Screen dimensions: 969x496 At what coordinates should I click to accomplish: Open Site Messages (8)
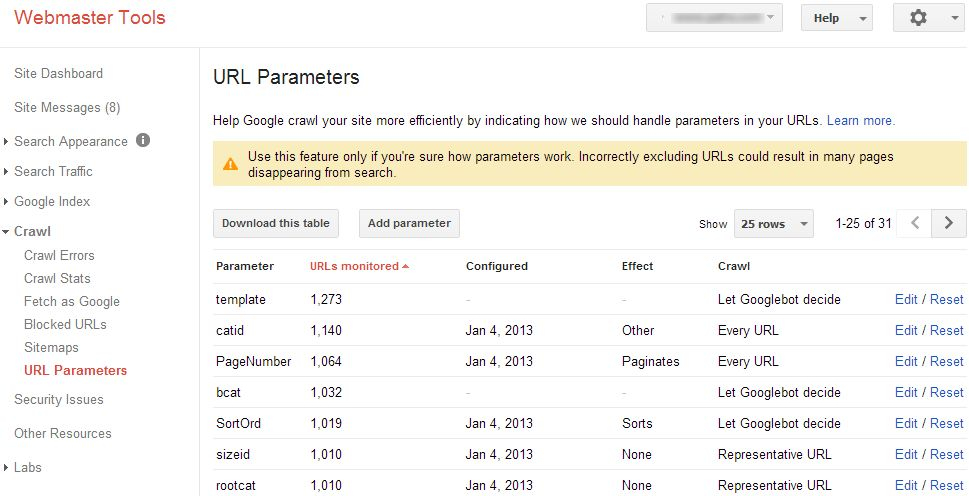67,107
